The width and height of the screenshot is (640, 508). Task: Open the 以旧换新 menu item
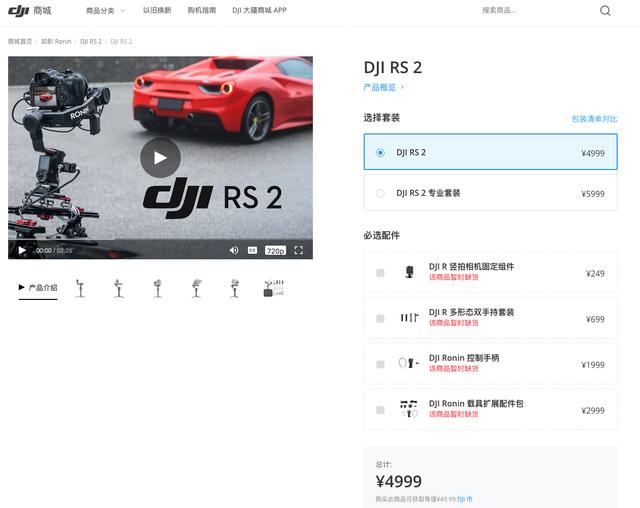tap(157, 10)
